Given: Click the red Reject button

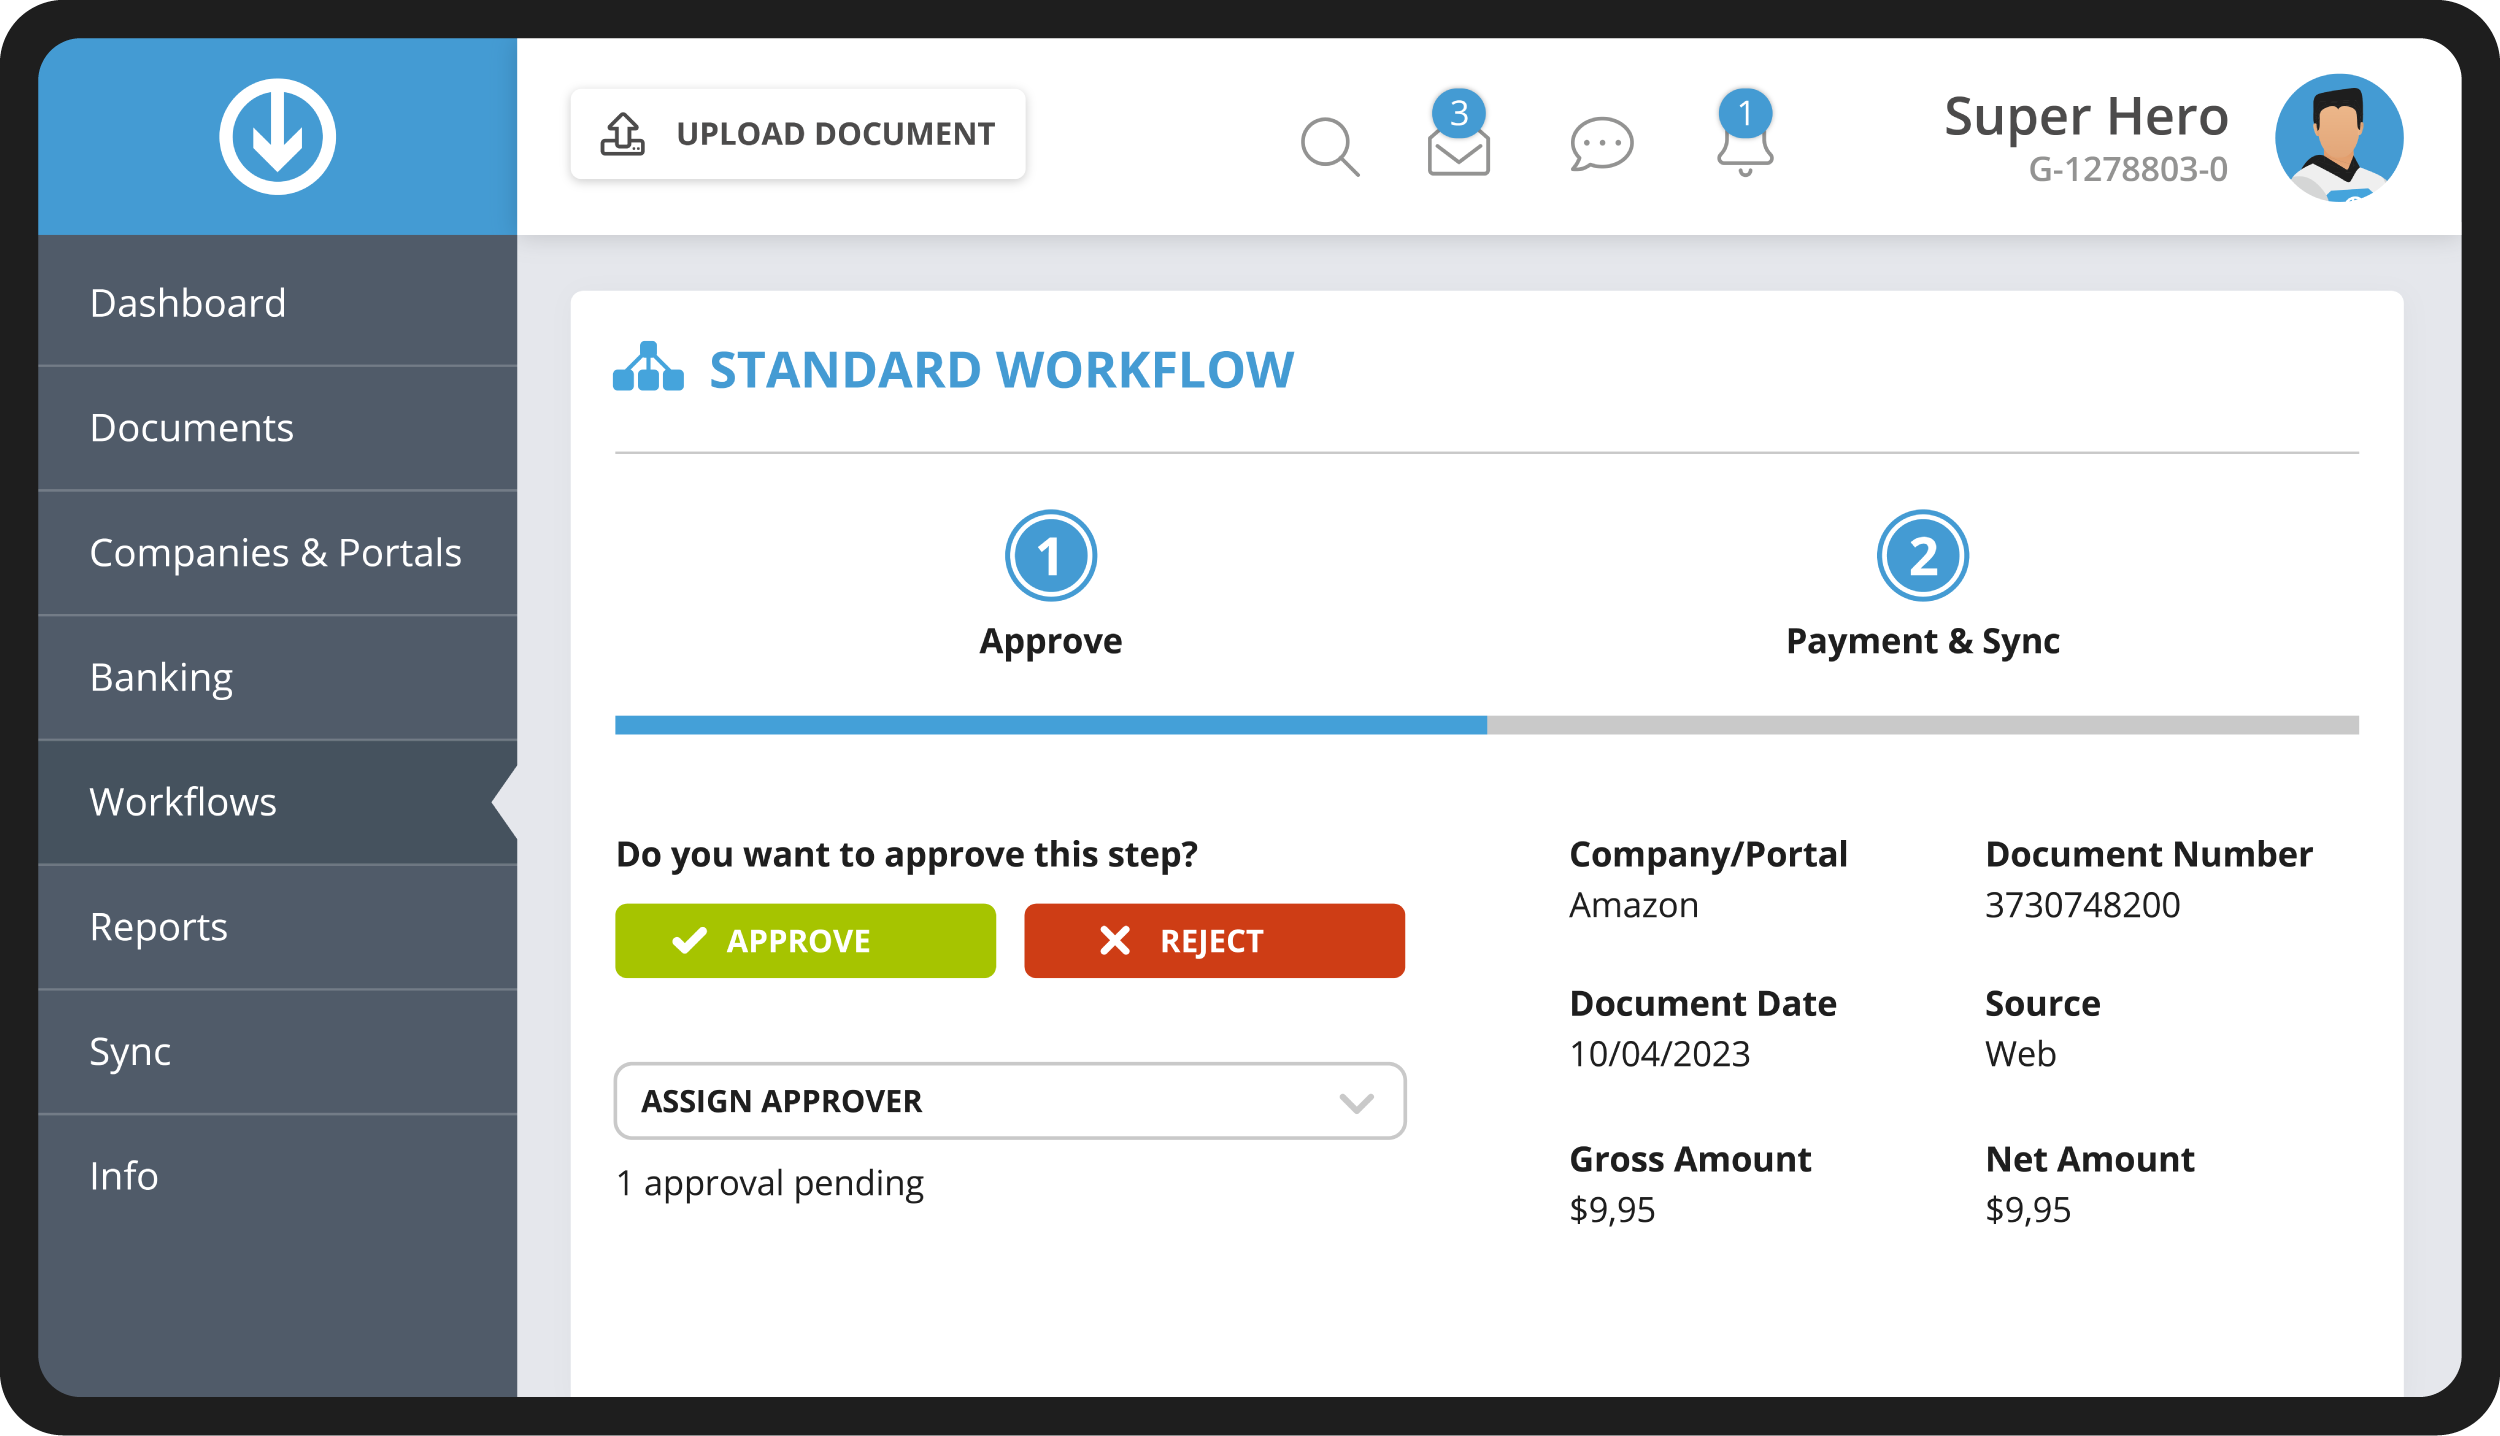Looking at the screenshot, I should pyautogui.click(x=1214, y=941).
